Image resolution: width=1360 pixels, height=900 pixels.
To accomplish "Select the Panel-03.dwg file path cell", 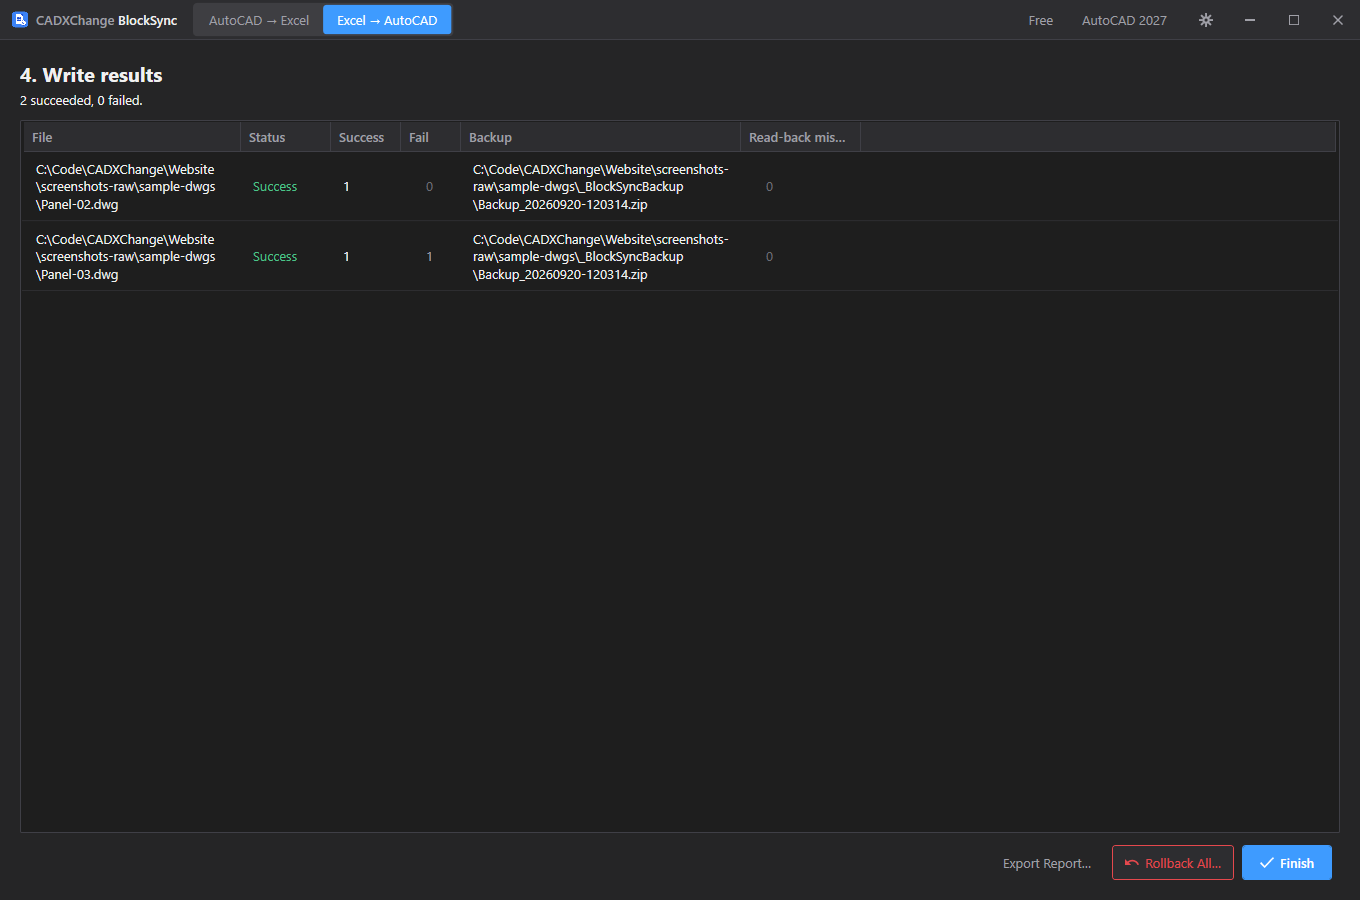I will 126,257.
